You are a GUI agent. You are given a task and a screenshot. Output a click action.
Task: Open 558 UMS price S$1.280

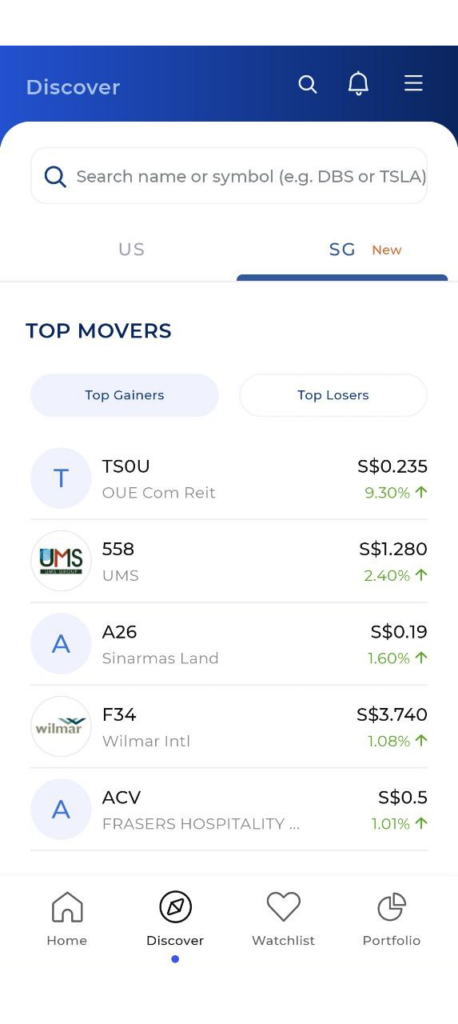pos(393,549)
